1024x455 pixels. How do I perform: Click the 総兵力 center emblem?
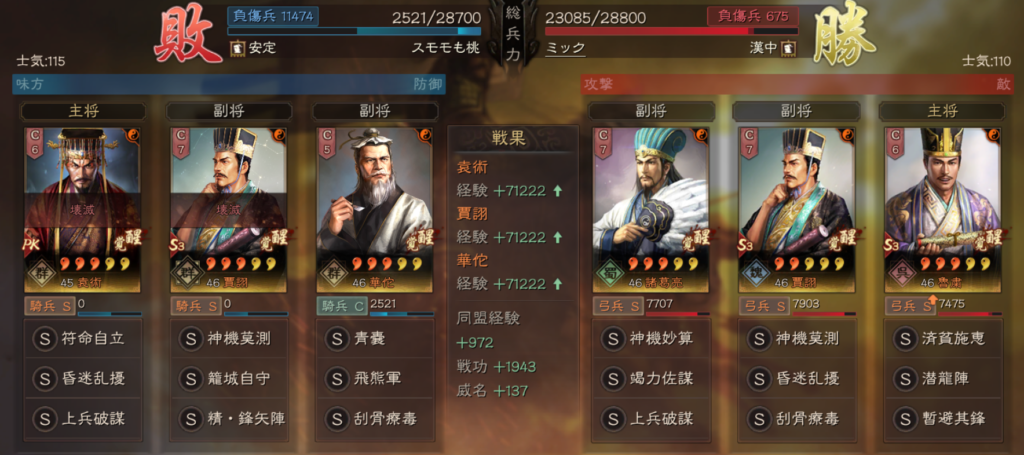513,33
